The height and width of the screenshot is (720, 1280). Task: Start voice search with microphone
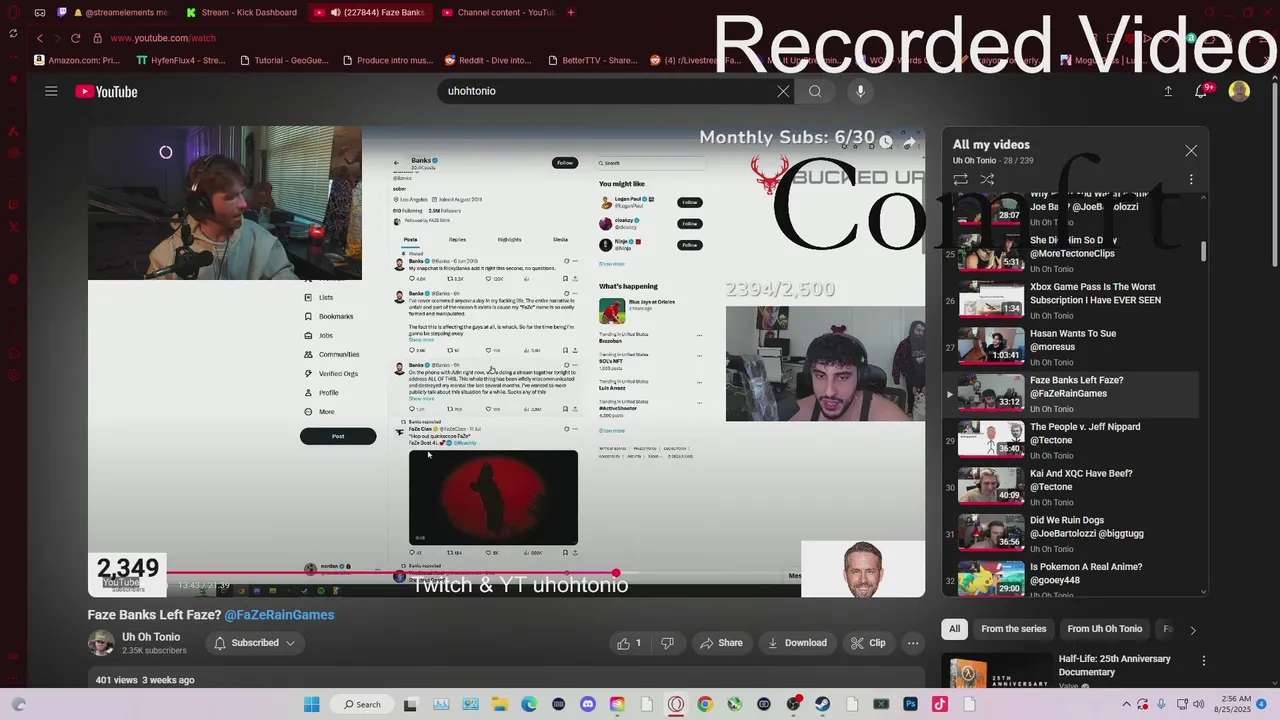click(860, 91)
